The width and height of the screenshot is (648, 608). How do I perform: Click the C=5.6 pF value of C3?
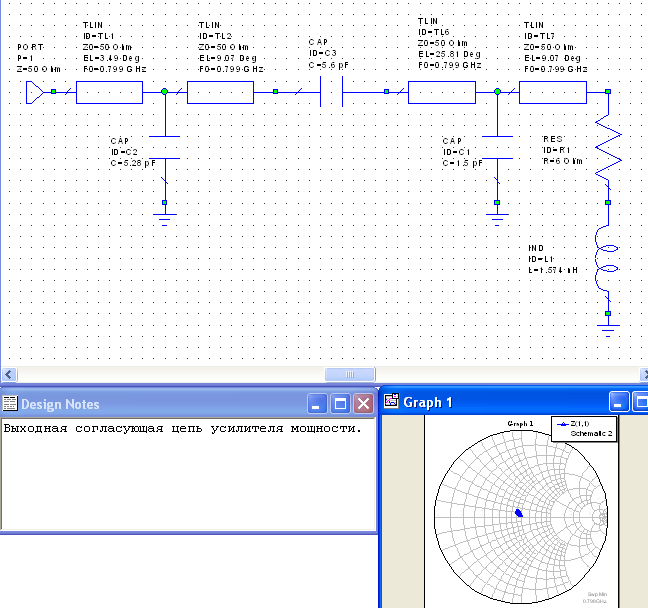329,65
